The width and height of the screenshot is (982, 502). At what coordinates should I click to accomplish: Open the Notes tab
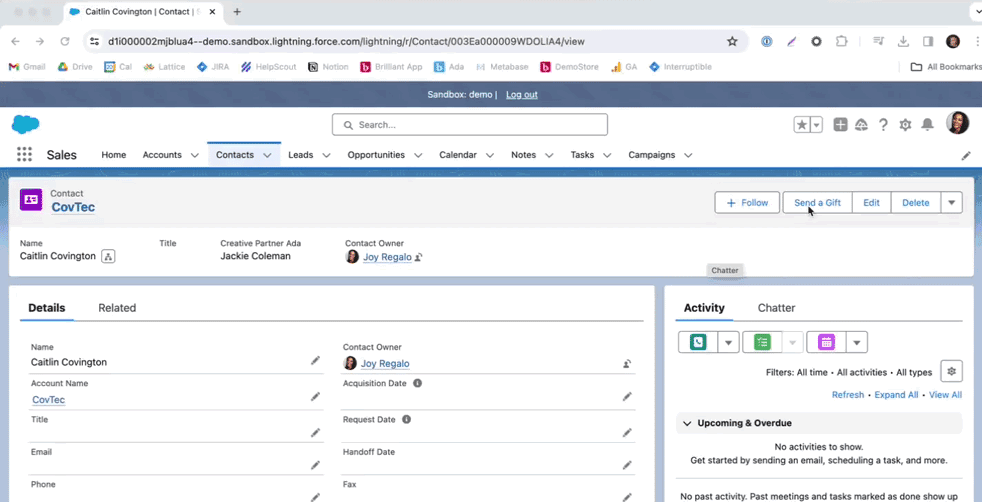tap(524, 155)
